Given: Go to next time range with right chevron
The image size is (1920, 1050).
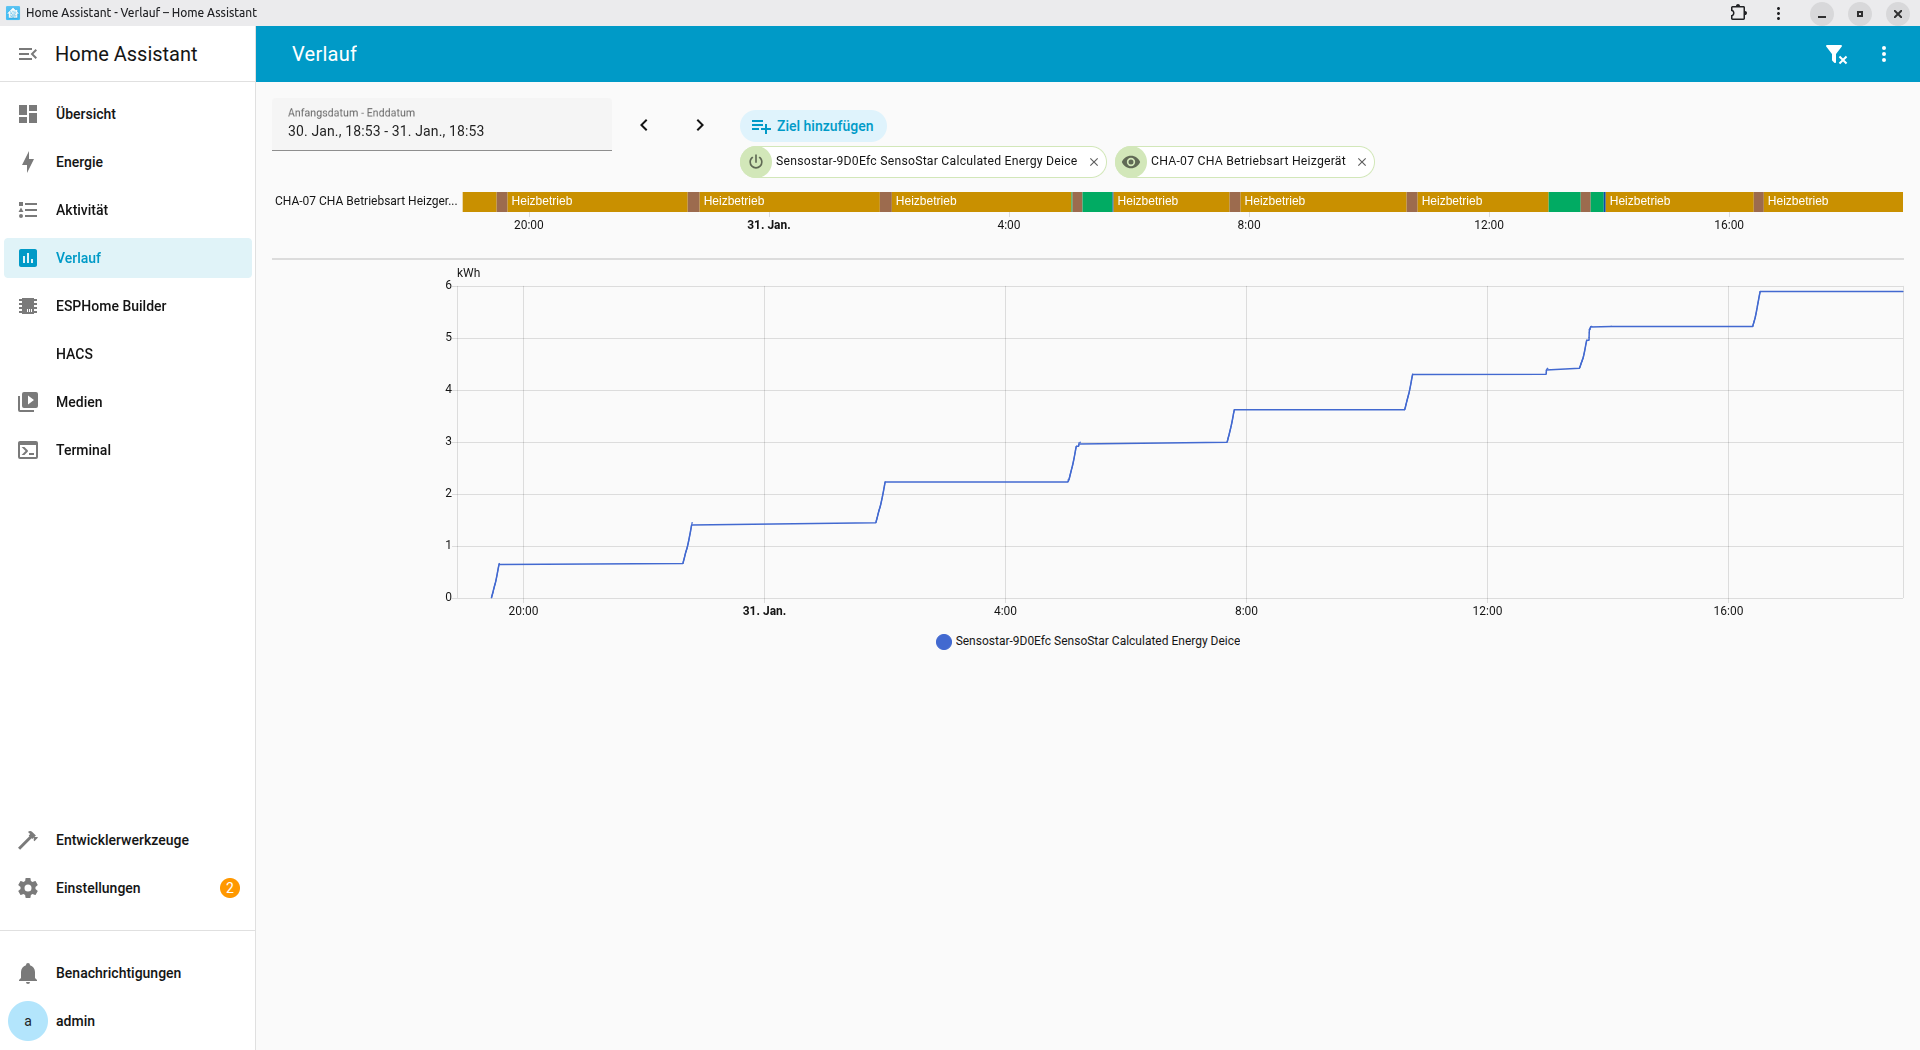Looking at the screenshot, I should 700,125.
